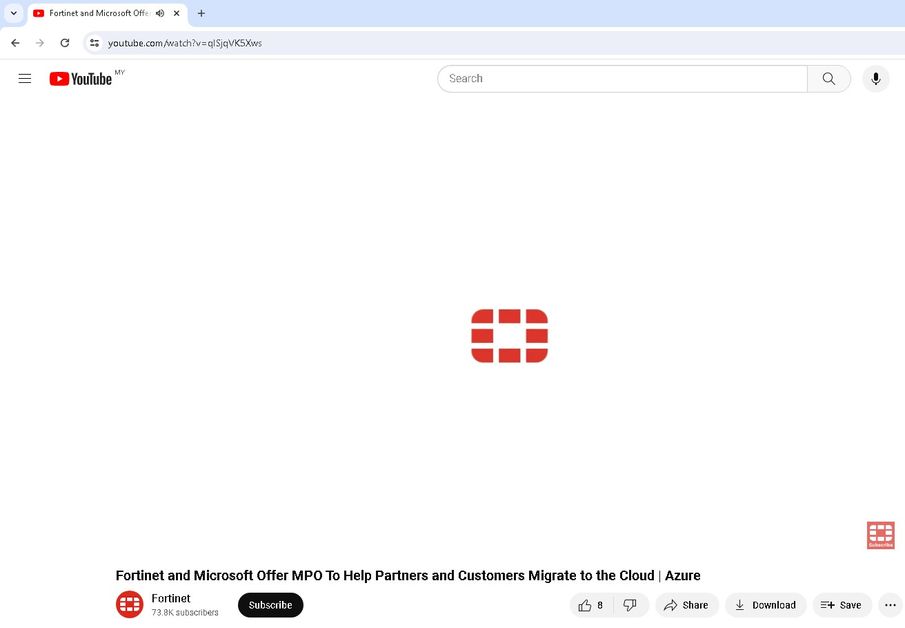
Task: Open YouTube guide hamburger menu
Action: pos(25,78)
